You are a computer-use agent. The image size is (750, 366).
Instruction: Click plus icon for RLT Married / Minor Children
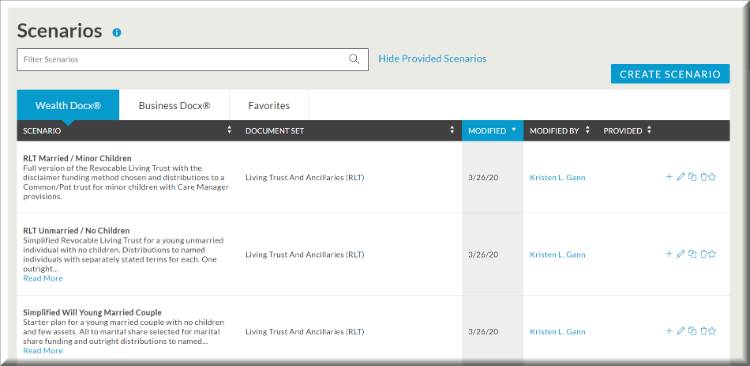point(669,177)
